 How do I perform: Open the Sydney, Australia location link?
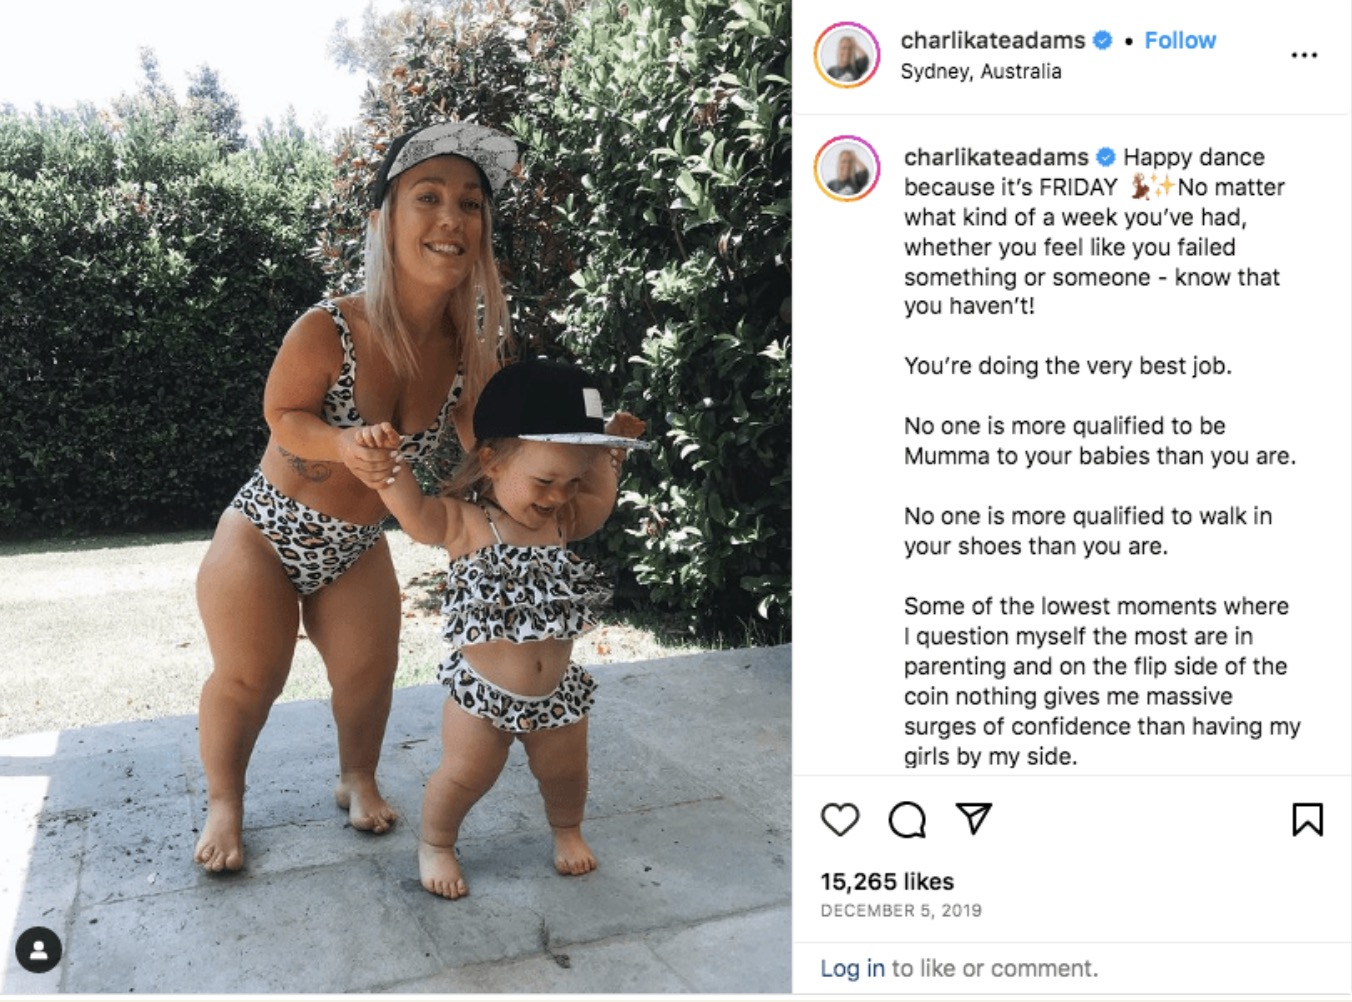980,71
